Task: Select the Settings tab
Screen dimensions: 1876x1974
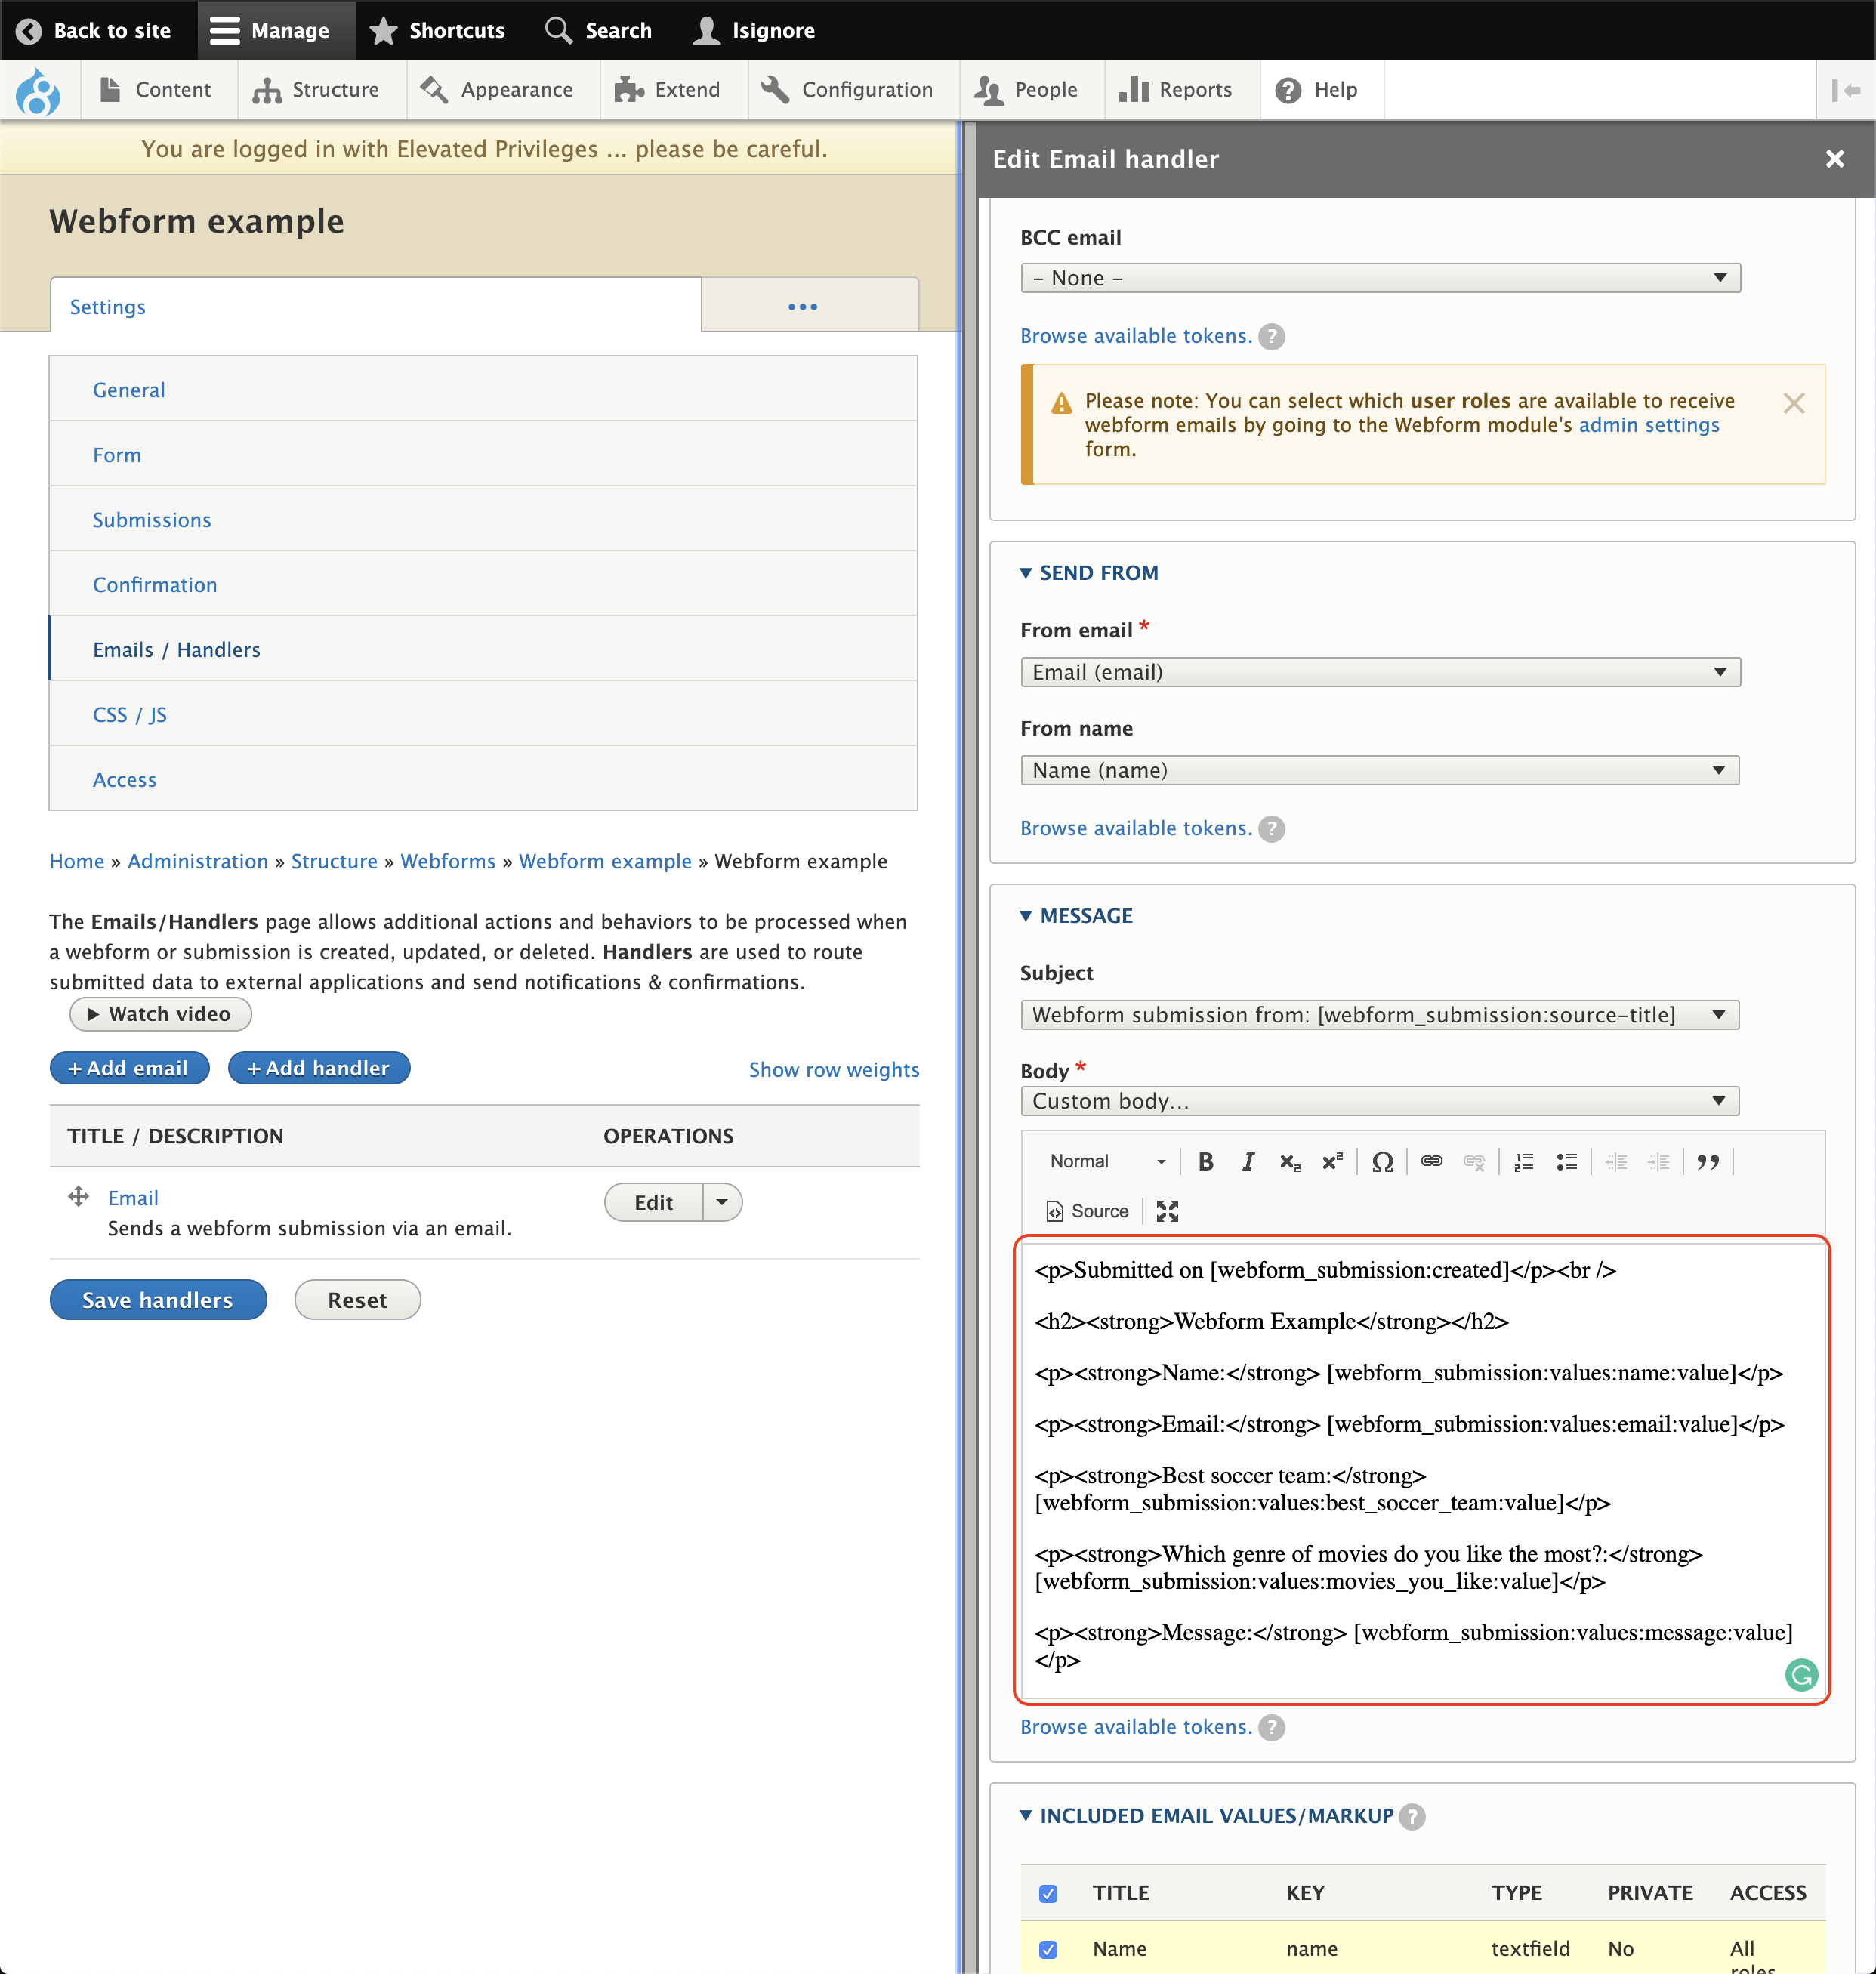Action: pyautogui.click(x=375, y=306)
